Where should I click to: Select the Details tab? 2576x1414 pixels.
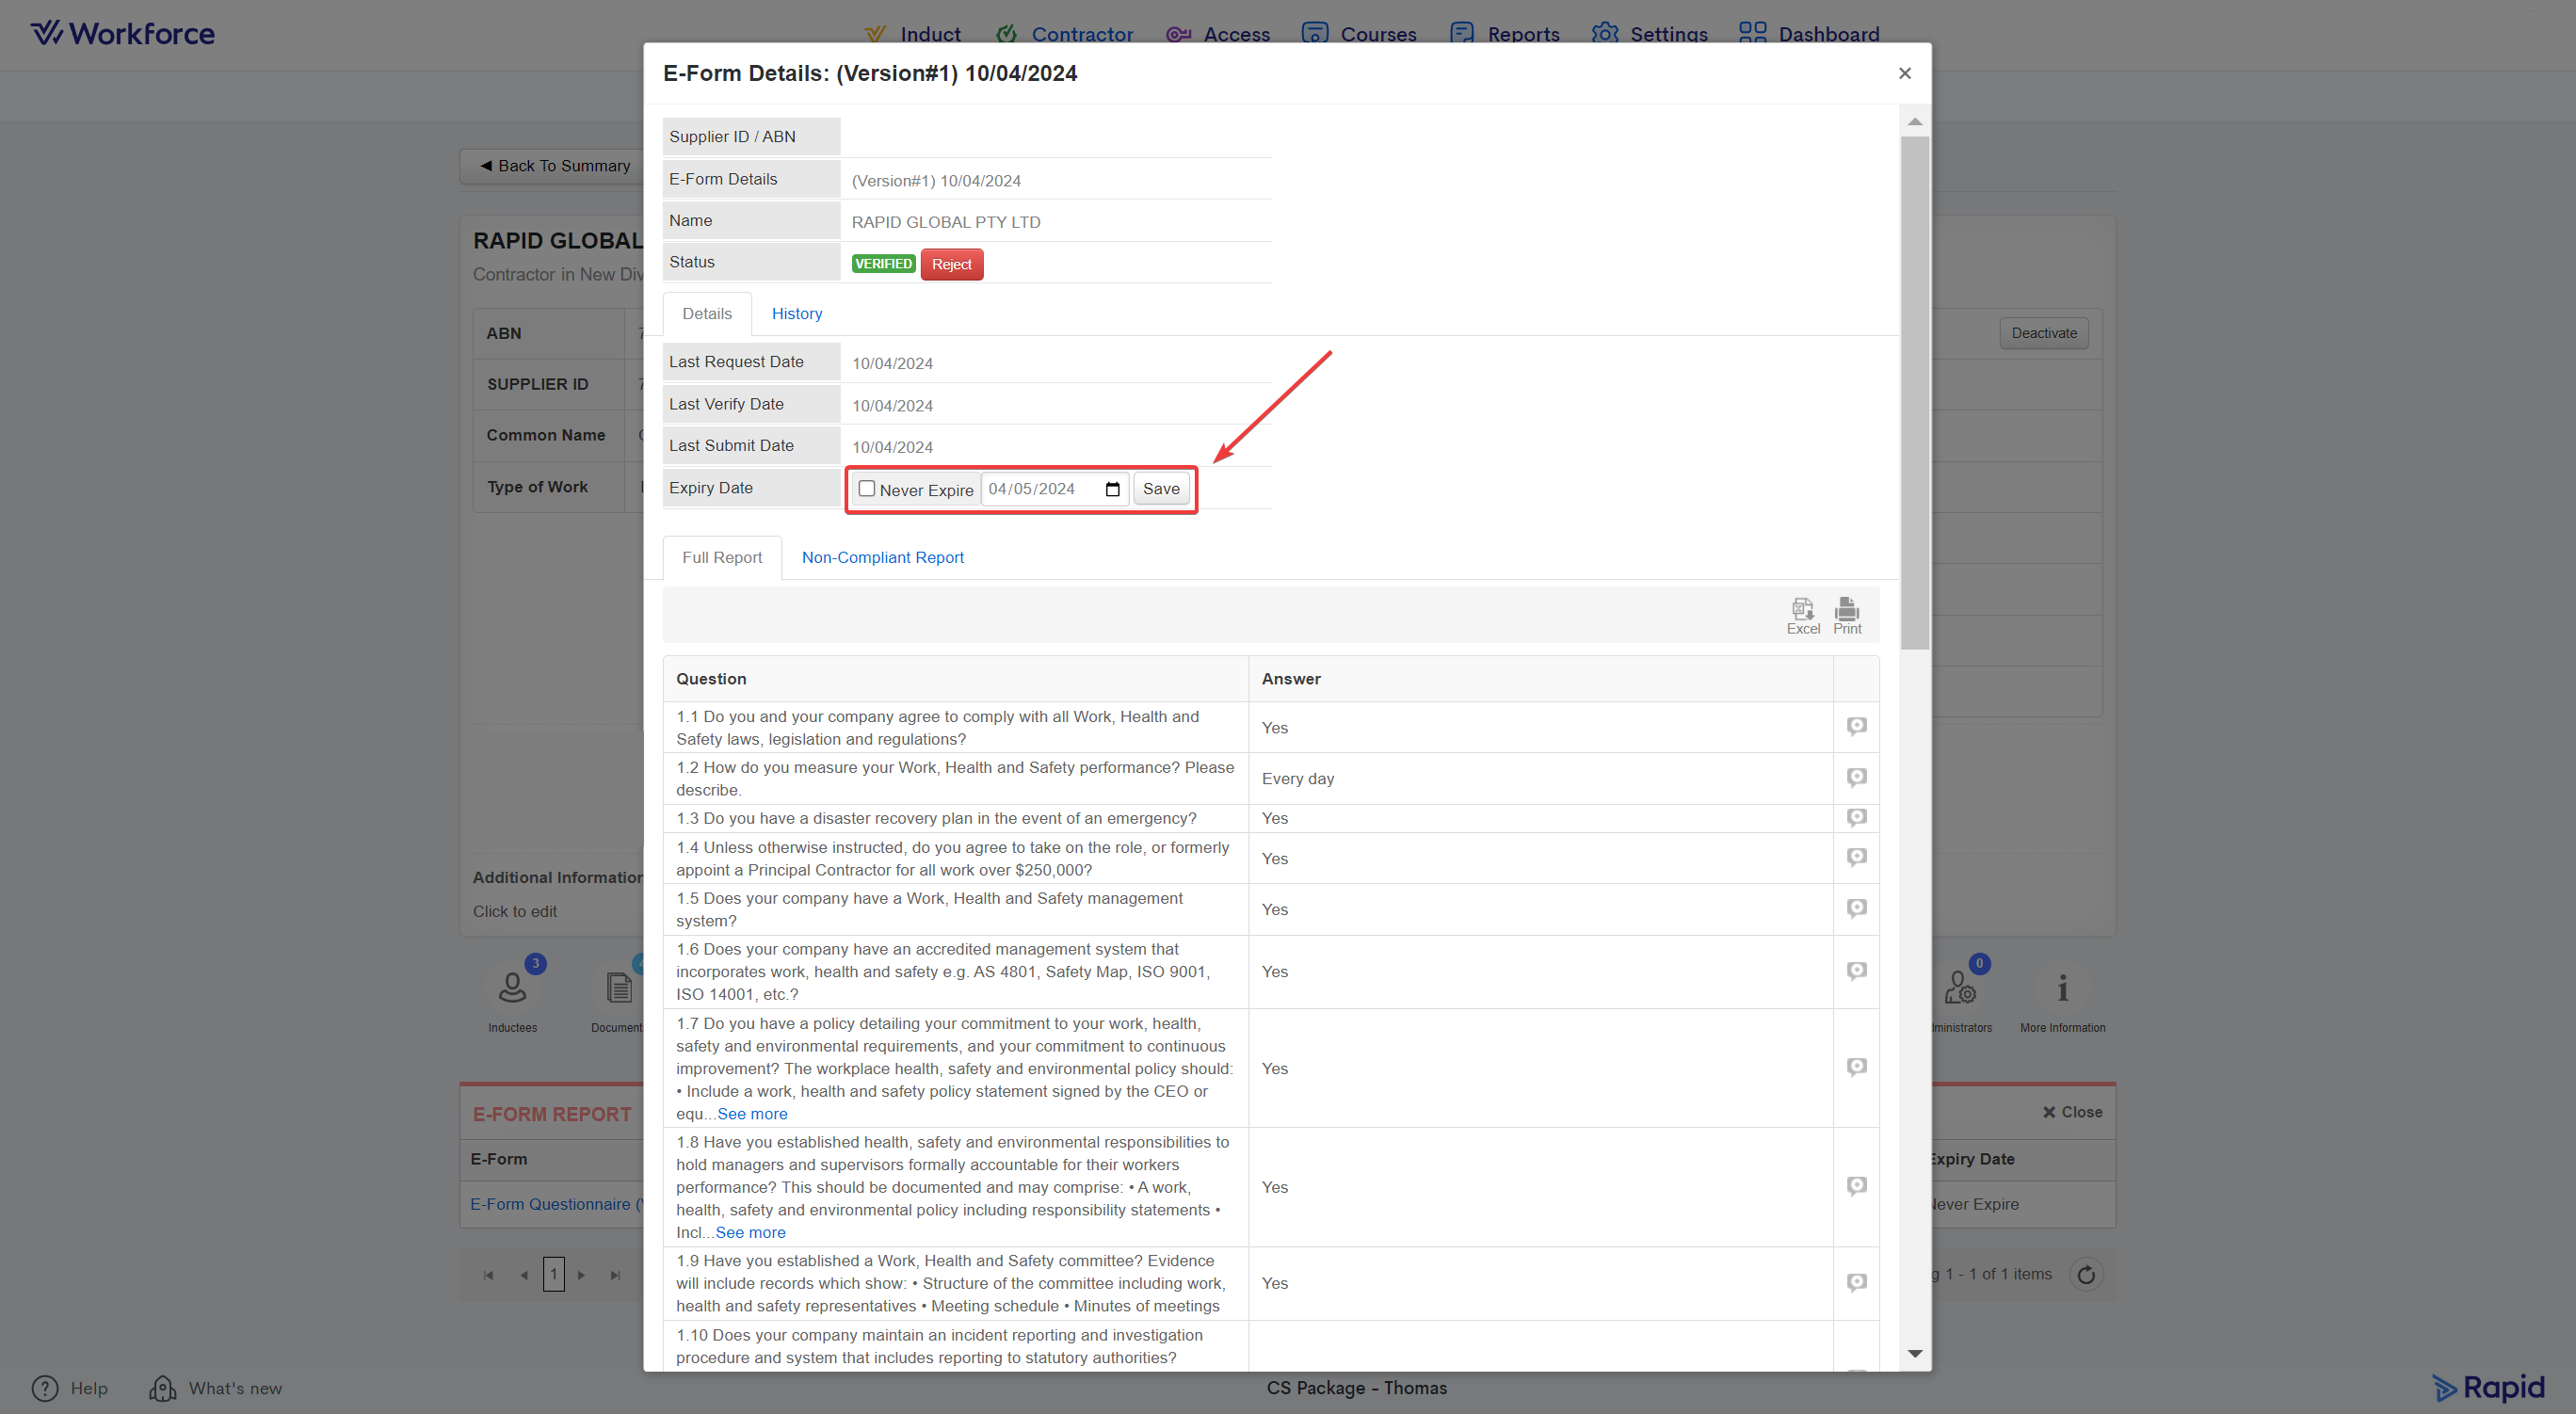[x=706, y=314]
